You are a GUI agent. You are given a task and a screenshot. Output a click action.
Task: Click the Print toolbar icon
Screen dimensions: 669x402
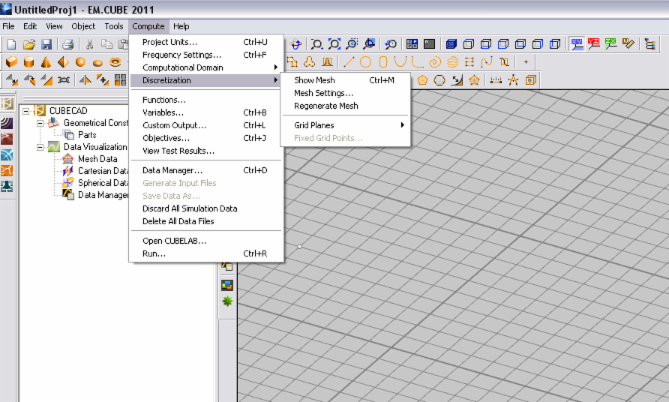click(x=67, y=44)
